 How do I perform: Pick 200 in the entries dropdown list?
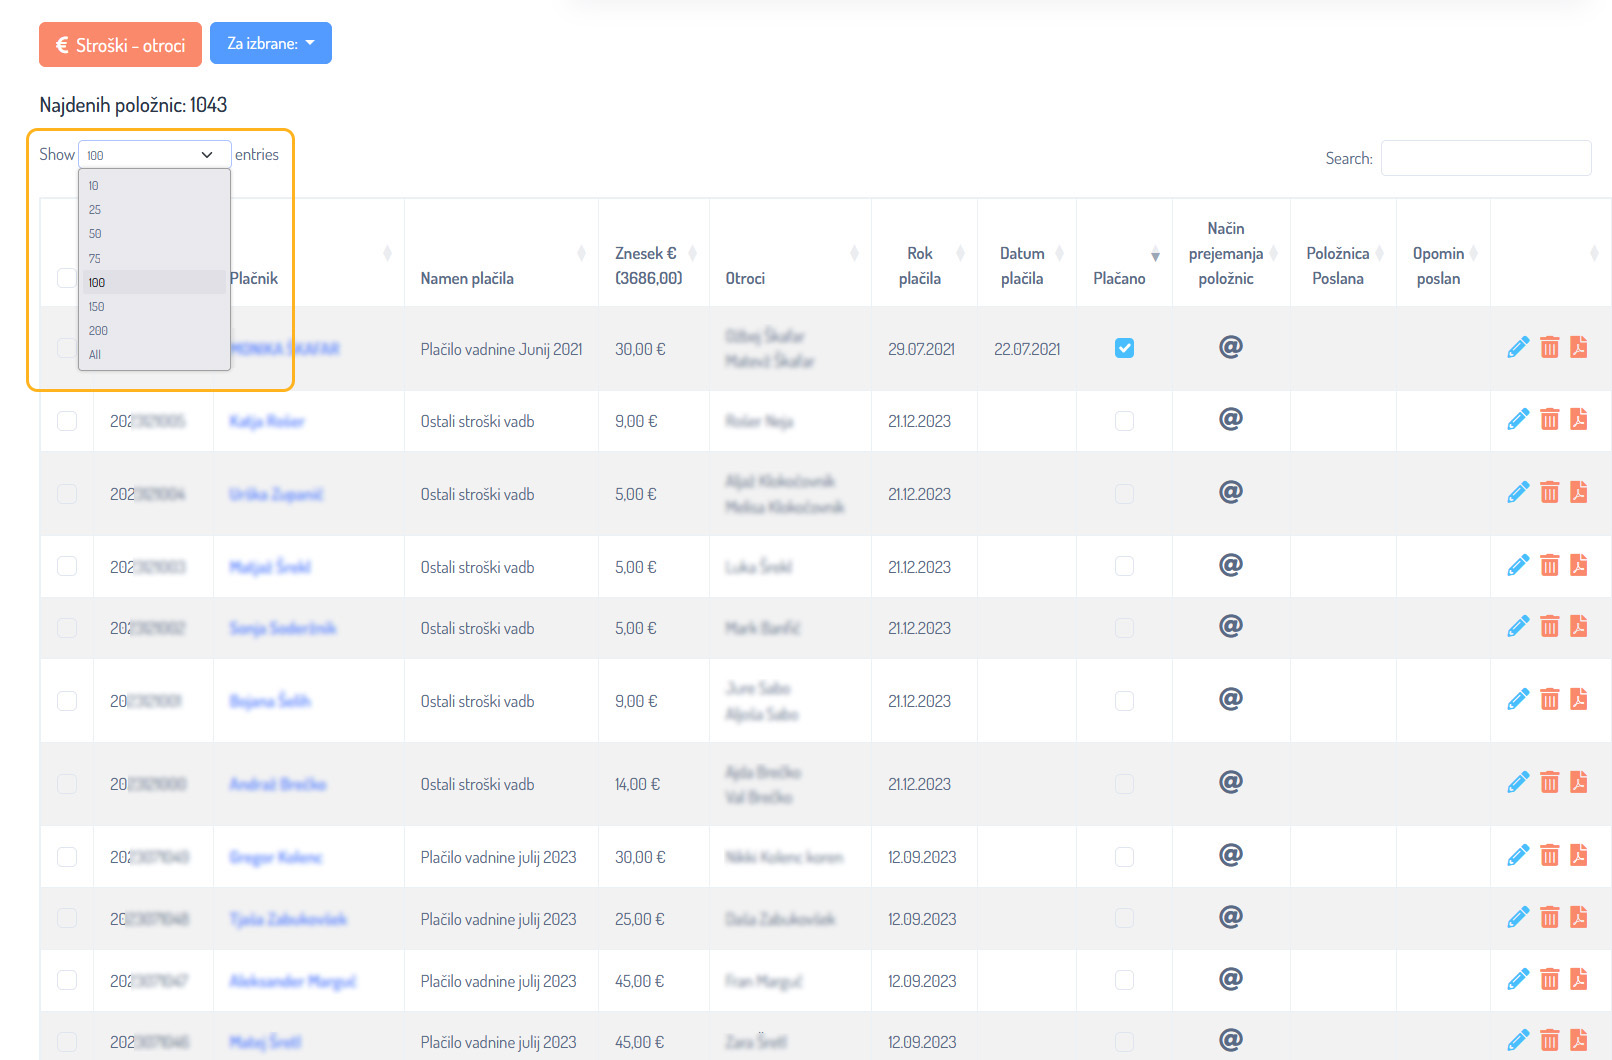[x=98, y=331]
